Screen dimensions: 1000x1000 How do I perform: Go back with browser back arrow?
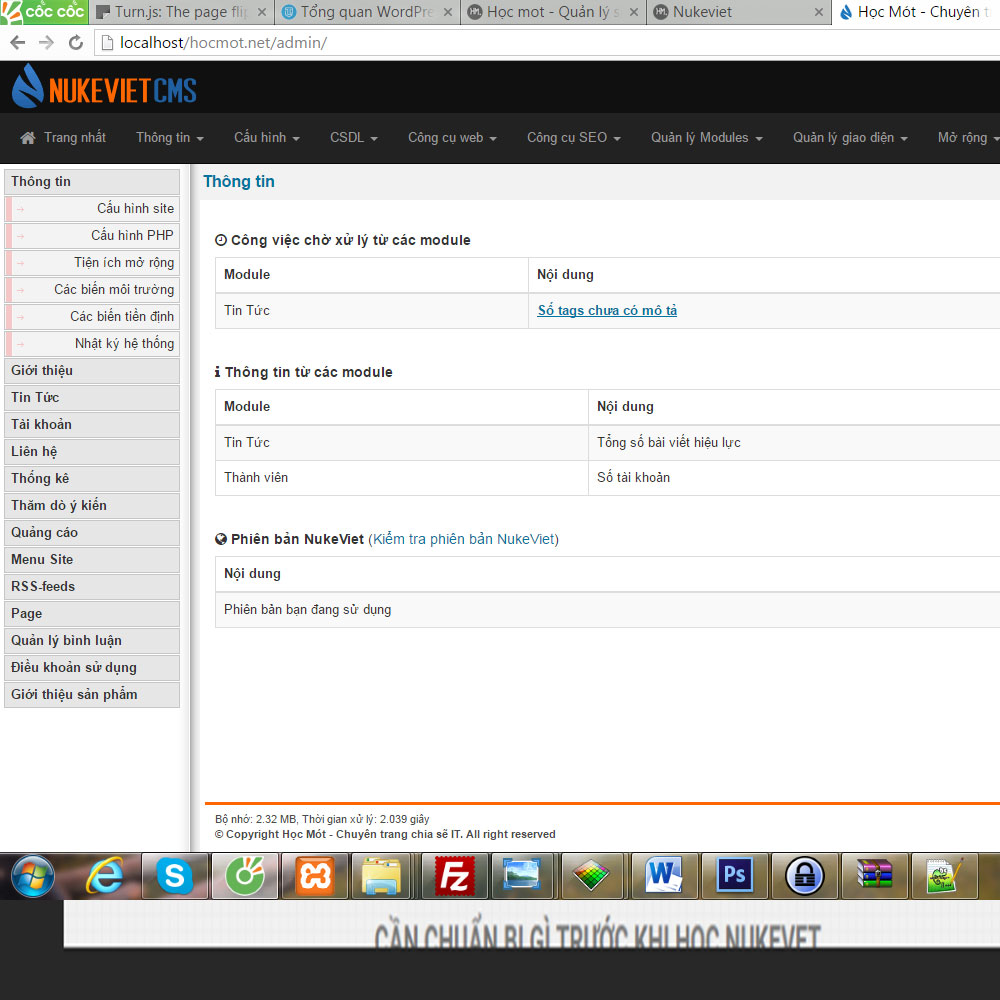18,43
